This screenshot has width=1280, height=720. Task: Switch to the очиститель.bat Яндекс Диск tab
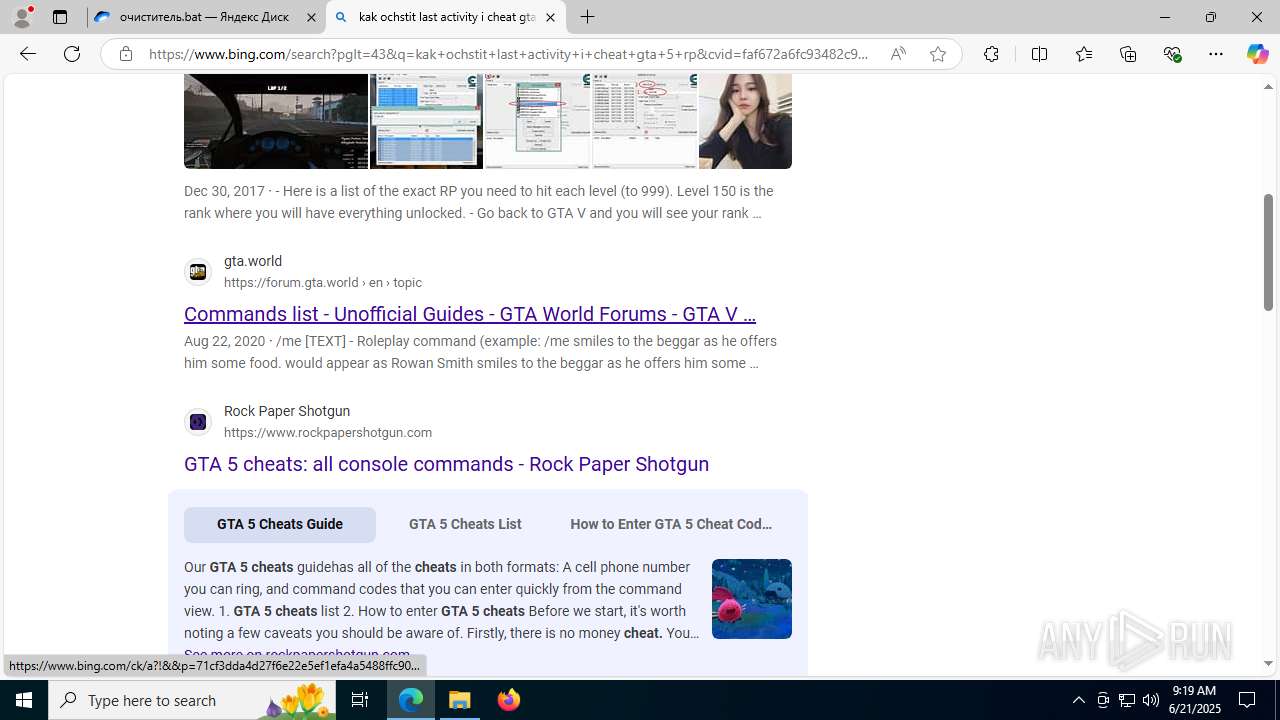point(206,17)
